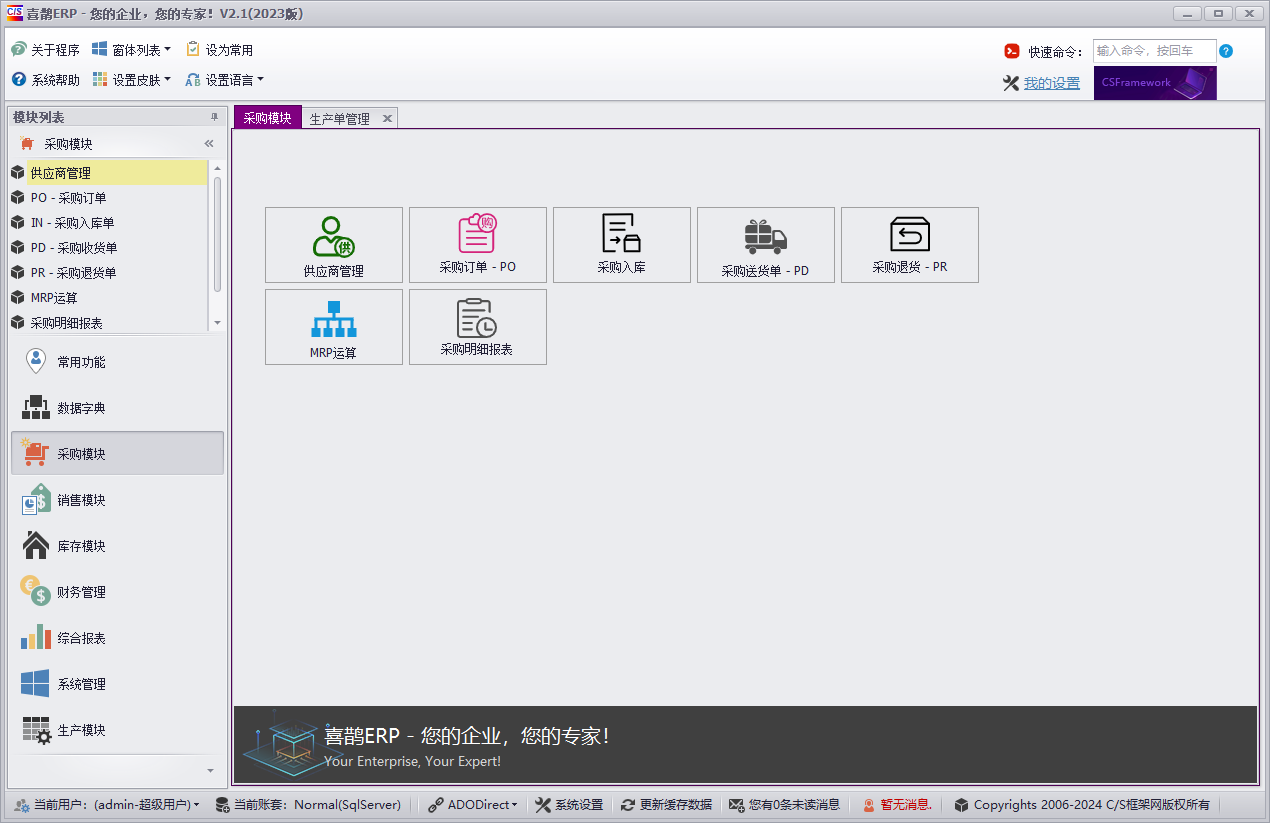The width and height of the screenshot is (1270, 823).
Task: Select 常用功能 in the navigation sidebar
Action: tap(117, 362)
